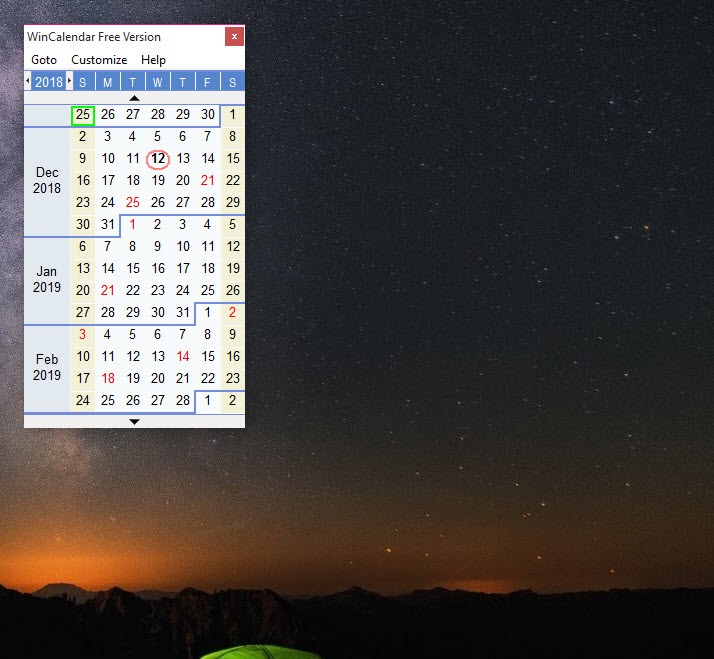Select January 31 date
The height and width of the screenshot is (659, 714).
[x=183, y=312]
